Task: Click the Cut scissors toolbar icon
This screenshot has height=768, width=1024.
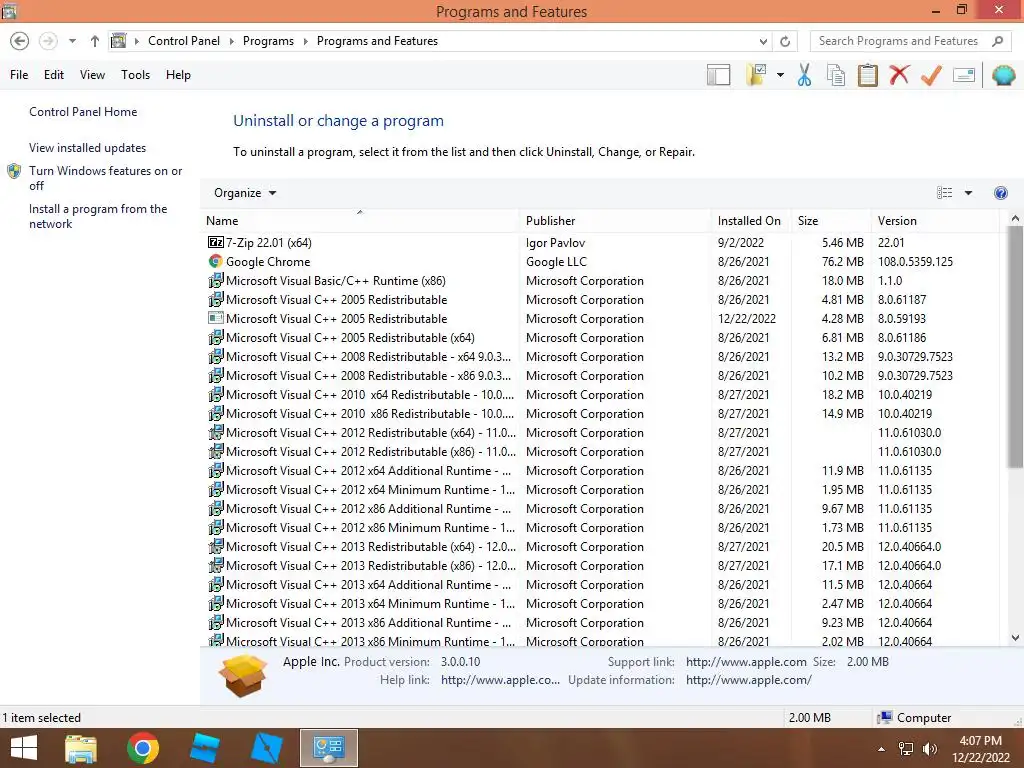Action: coord(805,75)
